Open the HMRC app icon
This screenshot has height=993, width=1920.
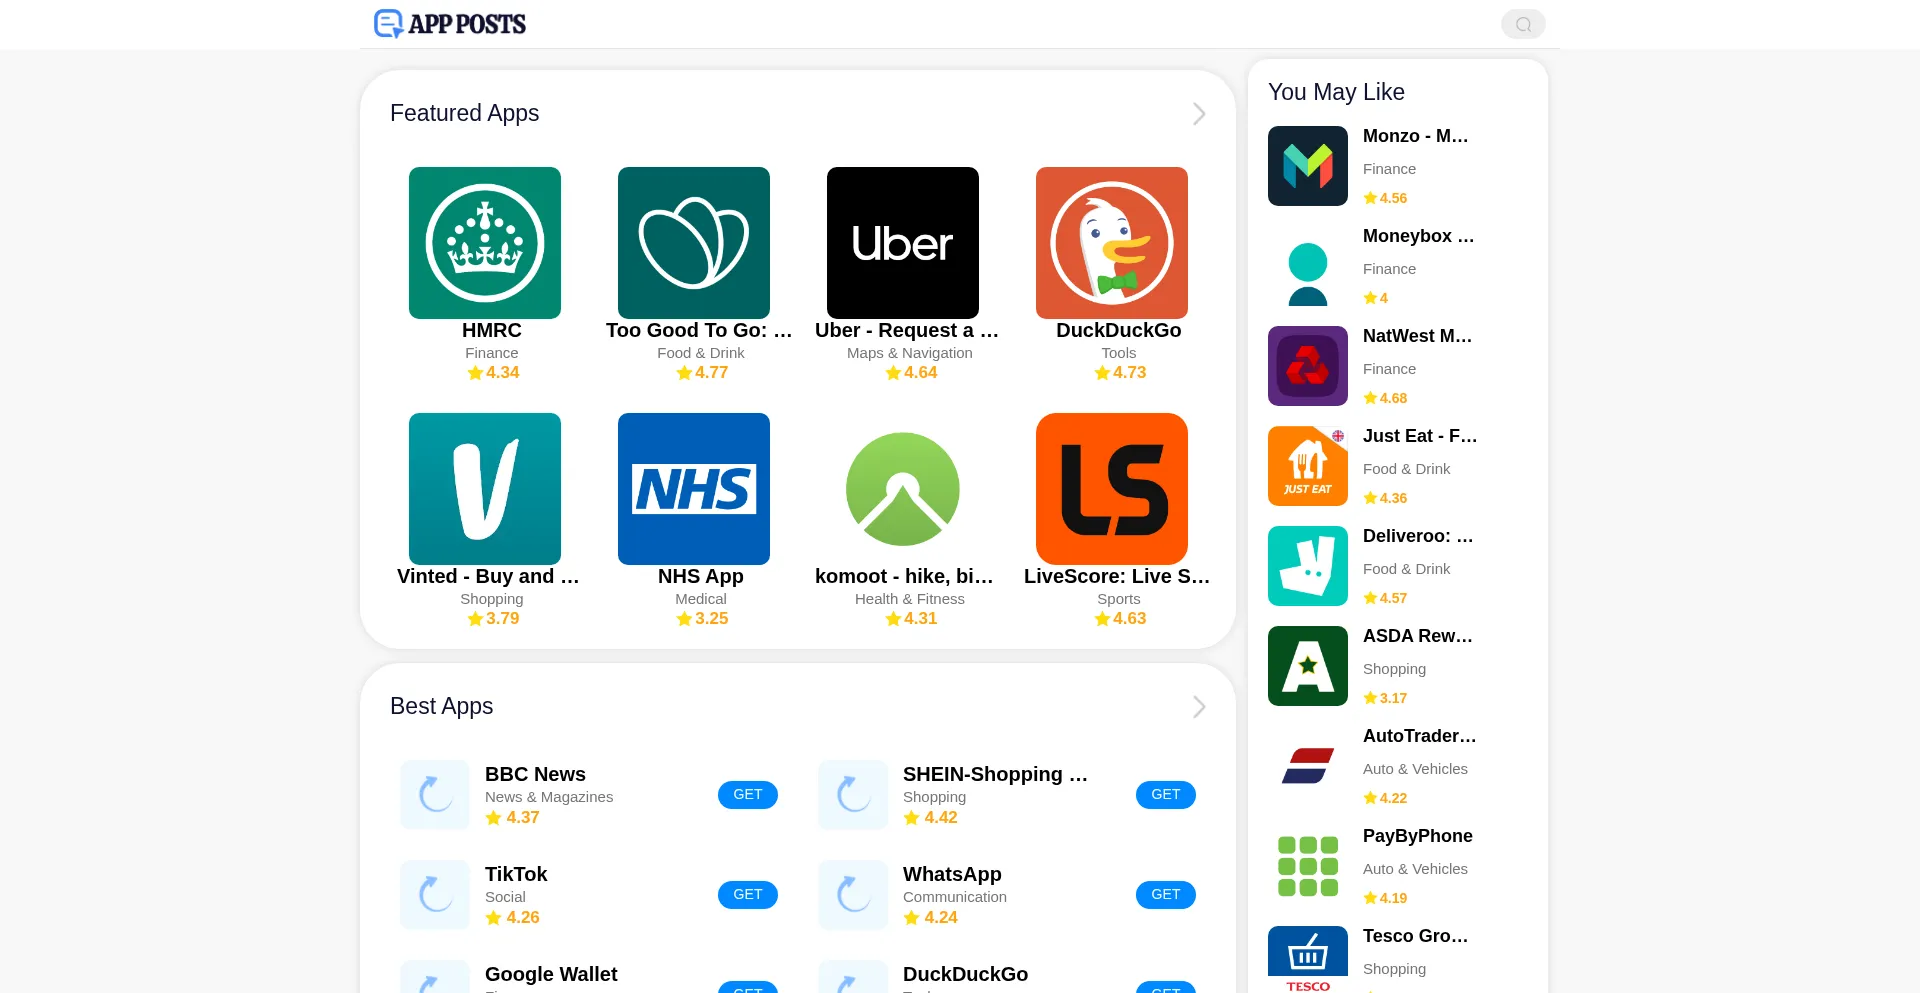click(x=485, y=243)
